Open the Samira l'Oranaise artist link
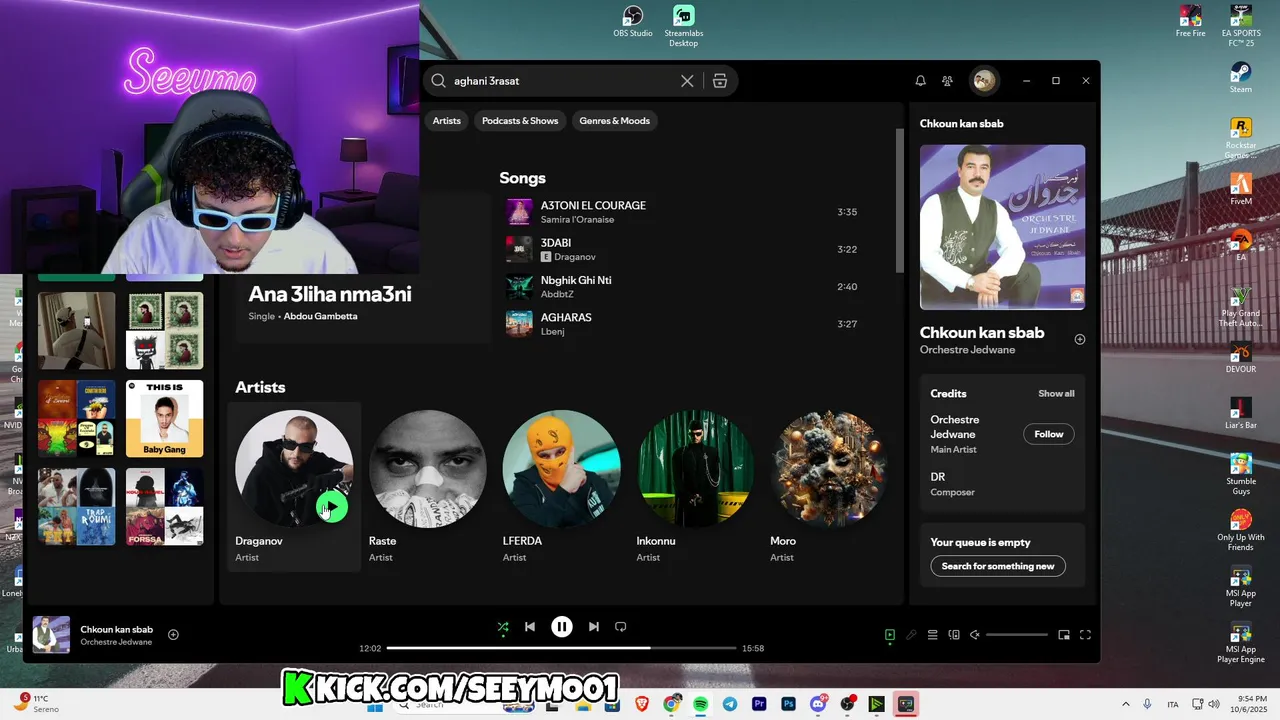This screenshot has width=1280, height=720. (x=577, y=220)
